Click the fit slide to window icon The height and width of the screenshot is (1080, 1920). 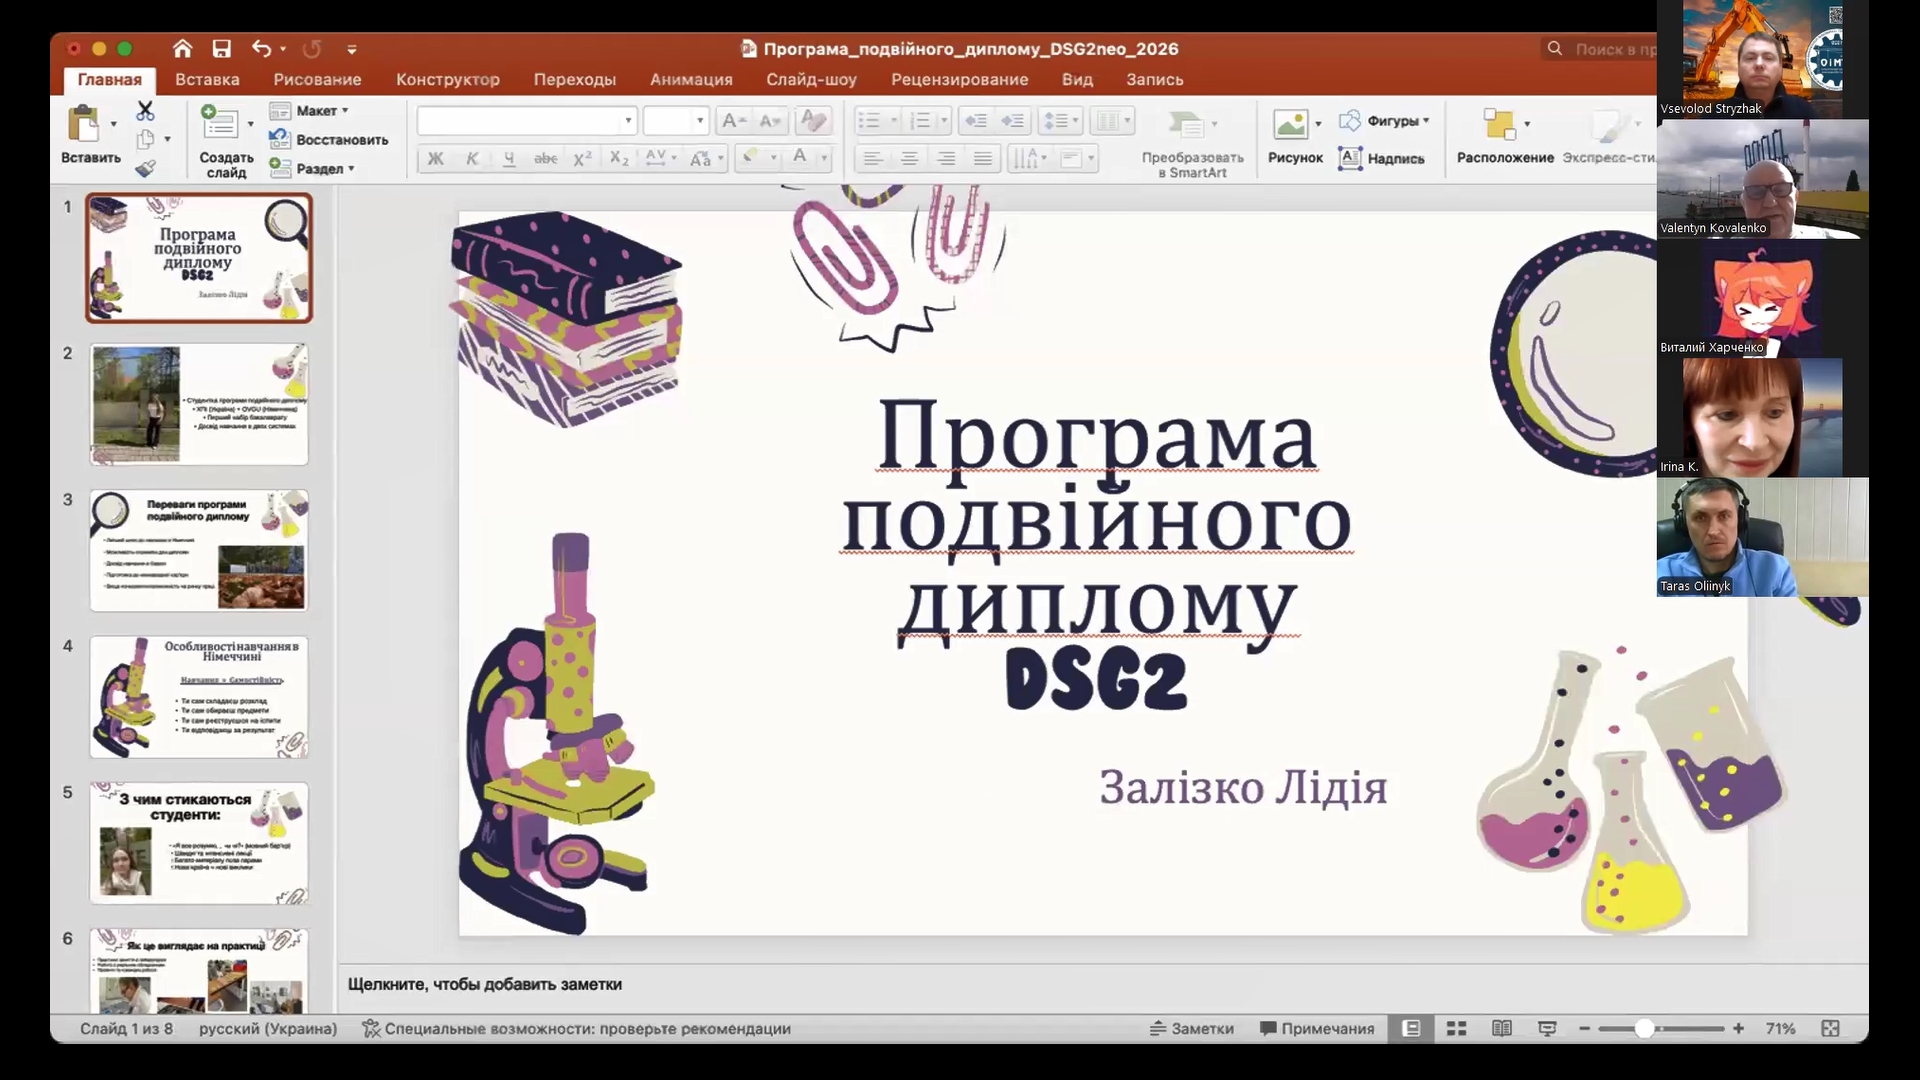[x=1830, y=1028]
